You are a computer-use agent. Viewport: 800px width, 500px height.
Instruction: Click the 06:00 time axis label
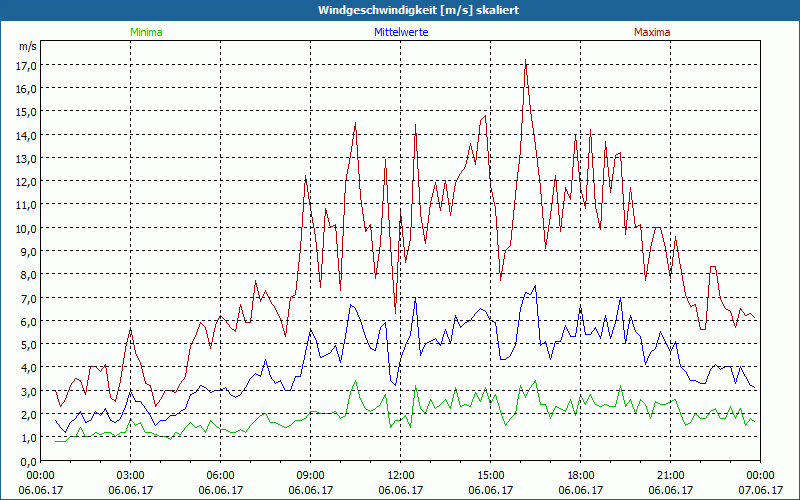(x=220, y=475)
